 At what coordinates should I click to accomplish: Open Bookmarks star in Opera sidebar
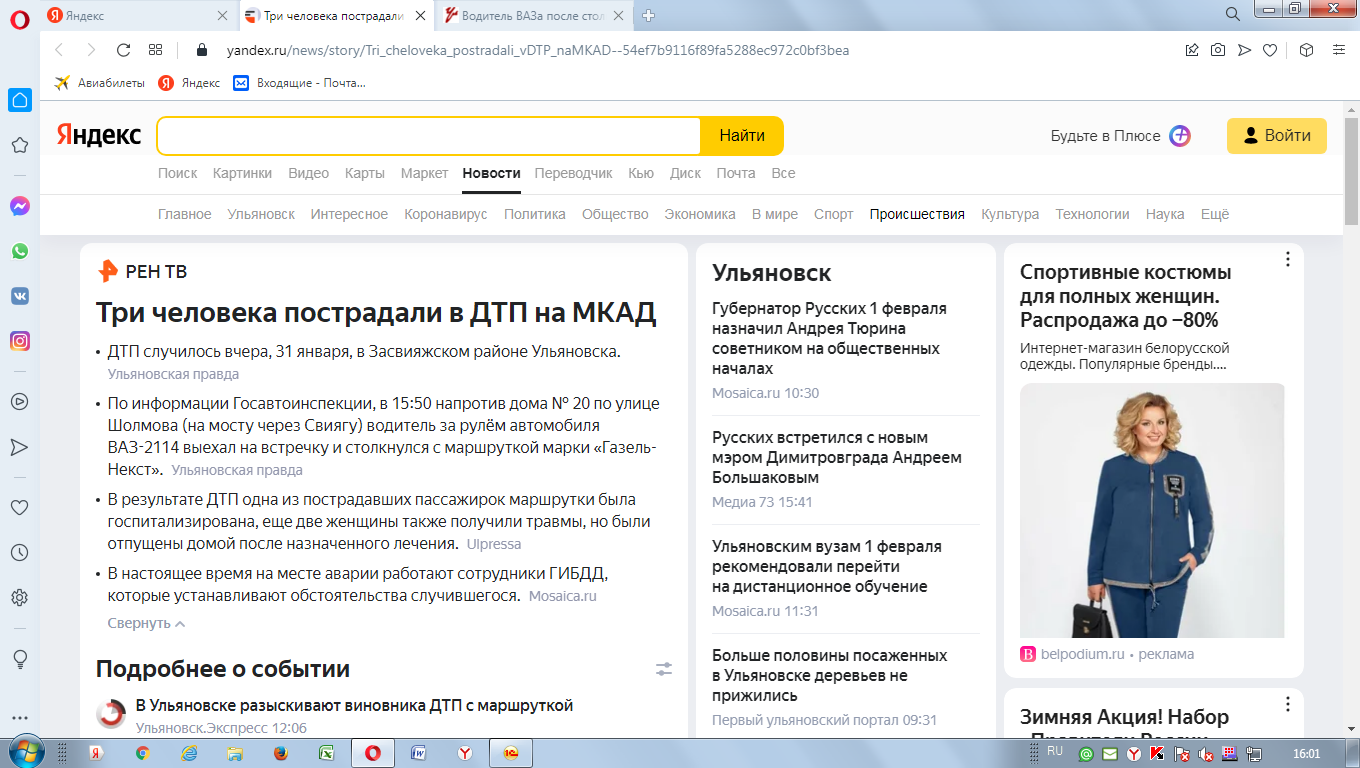[19, 145]
